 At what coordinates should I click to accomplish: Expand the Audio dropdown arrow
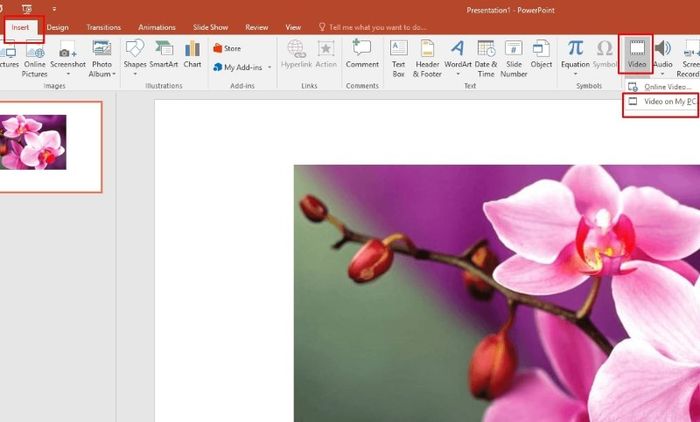coord(663,74)
